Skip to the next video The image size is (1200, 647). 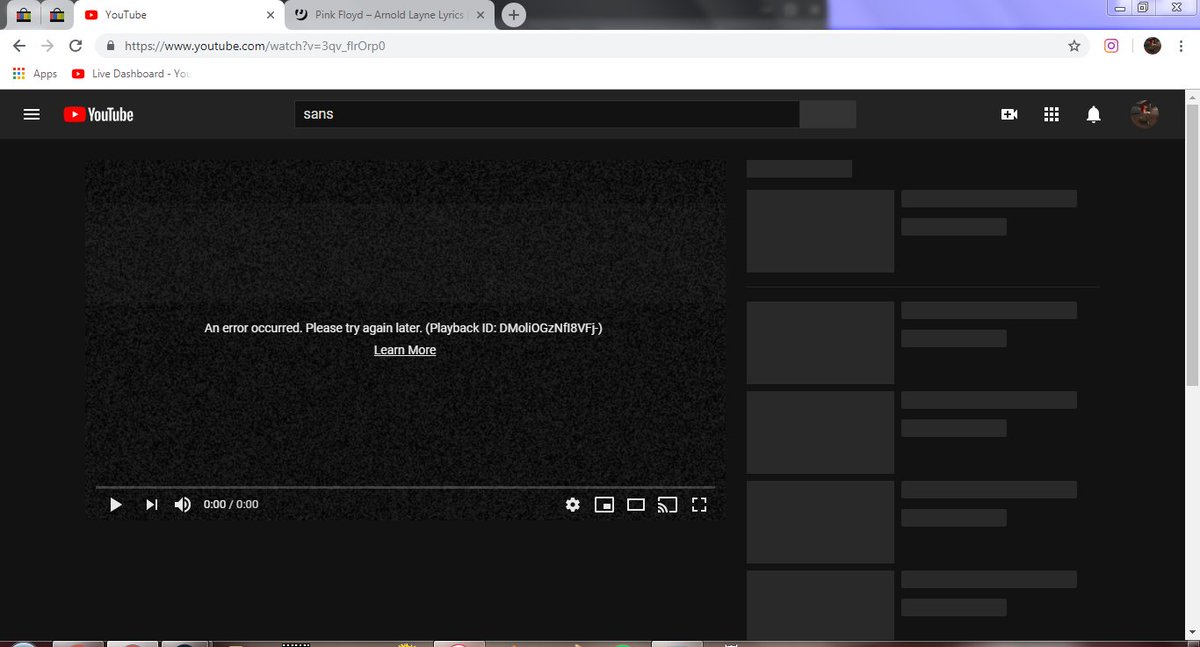(x=151, y=505)
